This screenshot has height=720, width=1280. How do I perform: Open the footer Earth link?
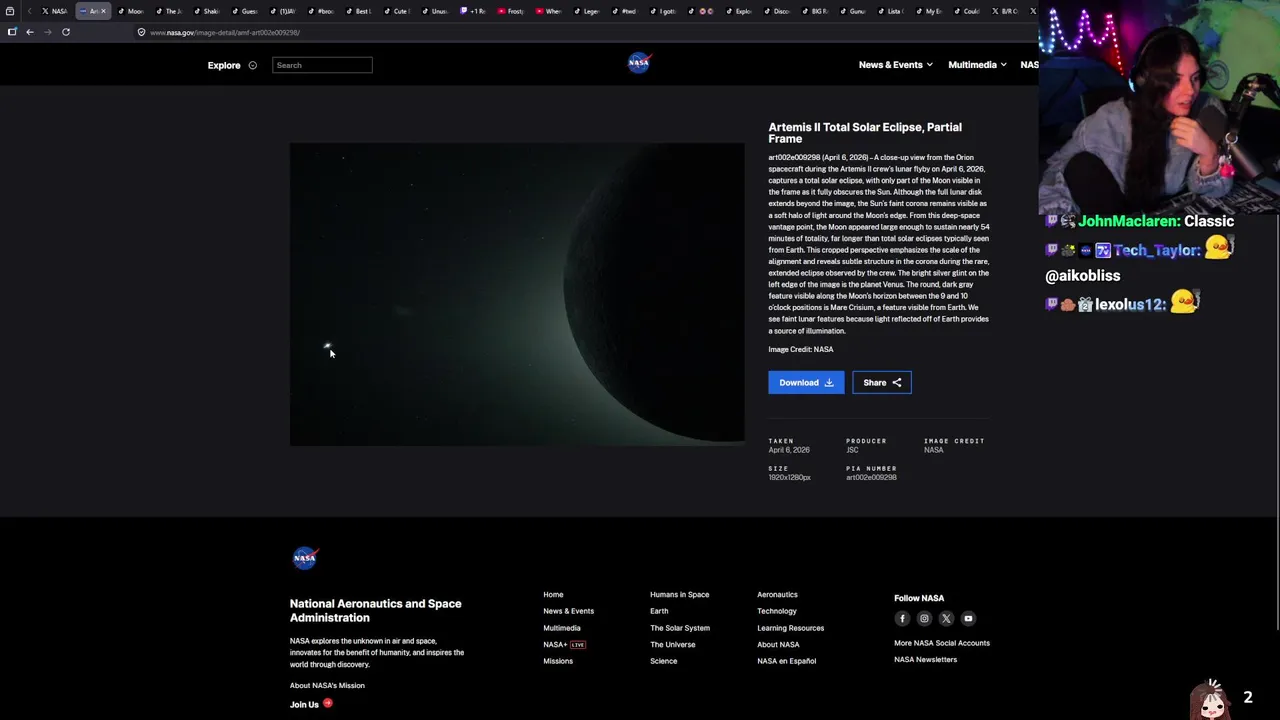coord(659,611)
